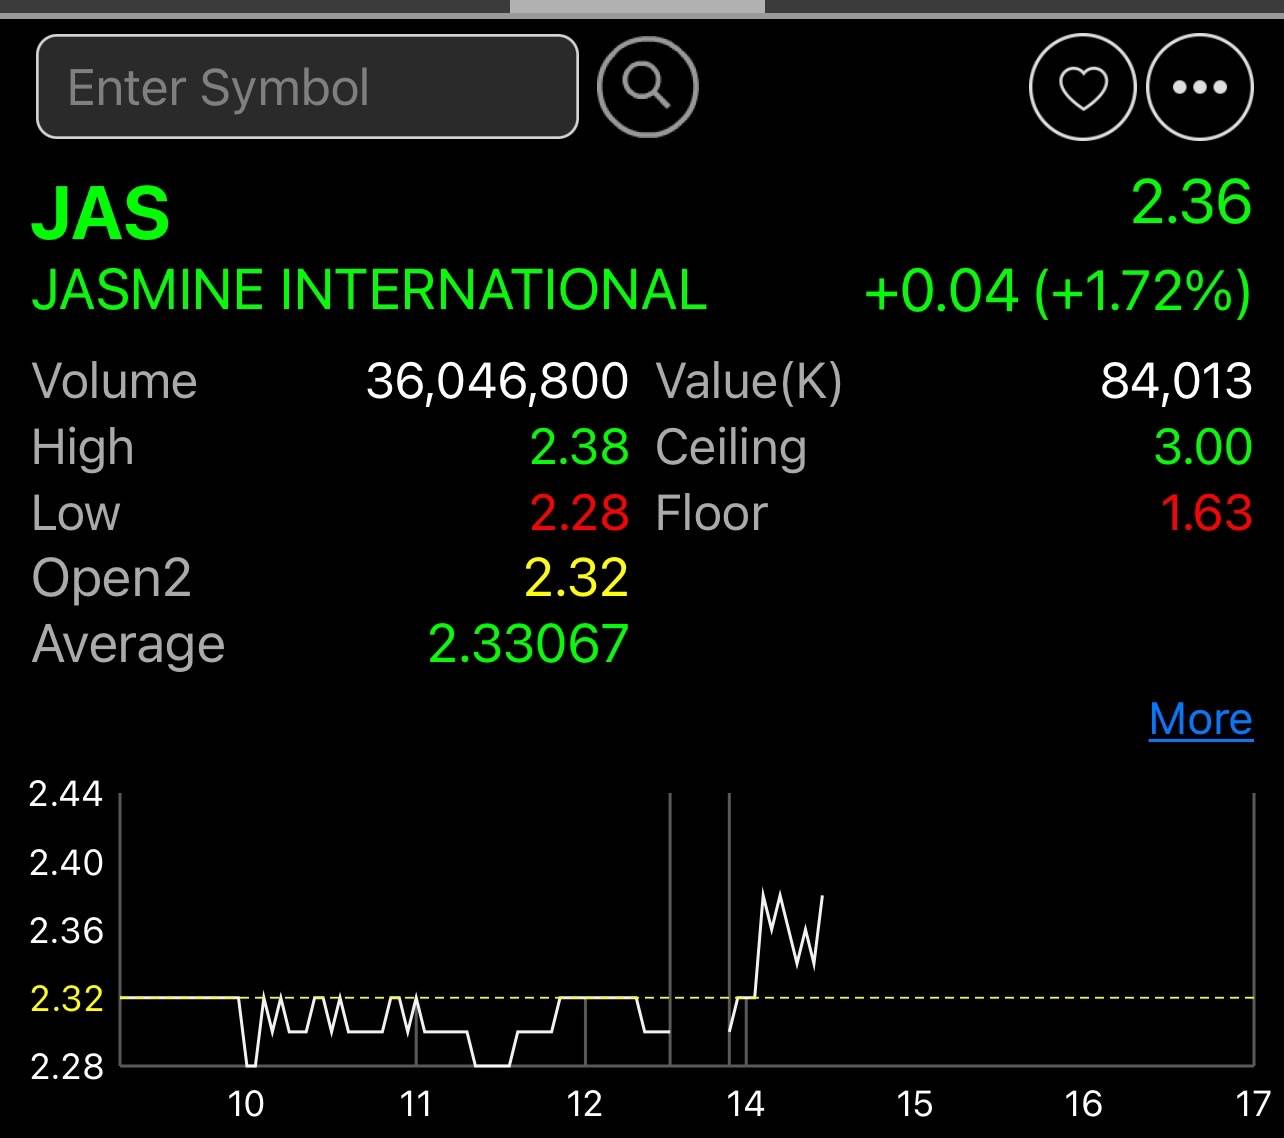Viewport: 1284px width, 1138px height.
Task: Tap the 2.28 price axis label on the chart
Action: [66, 1066]
